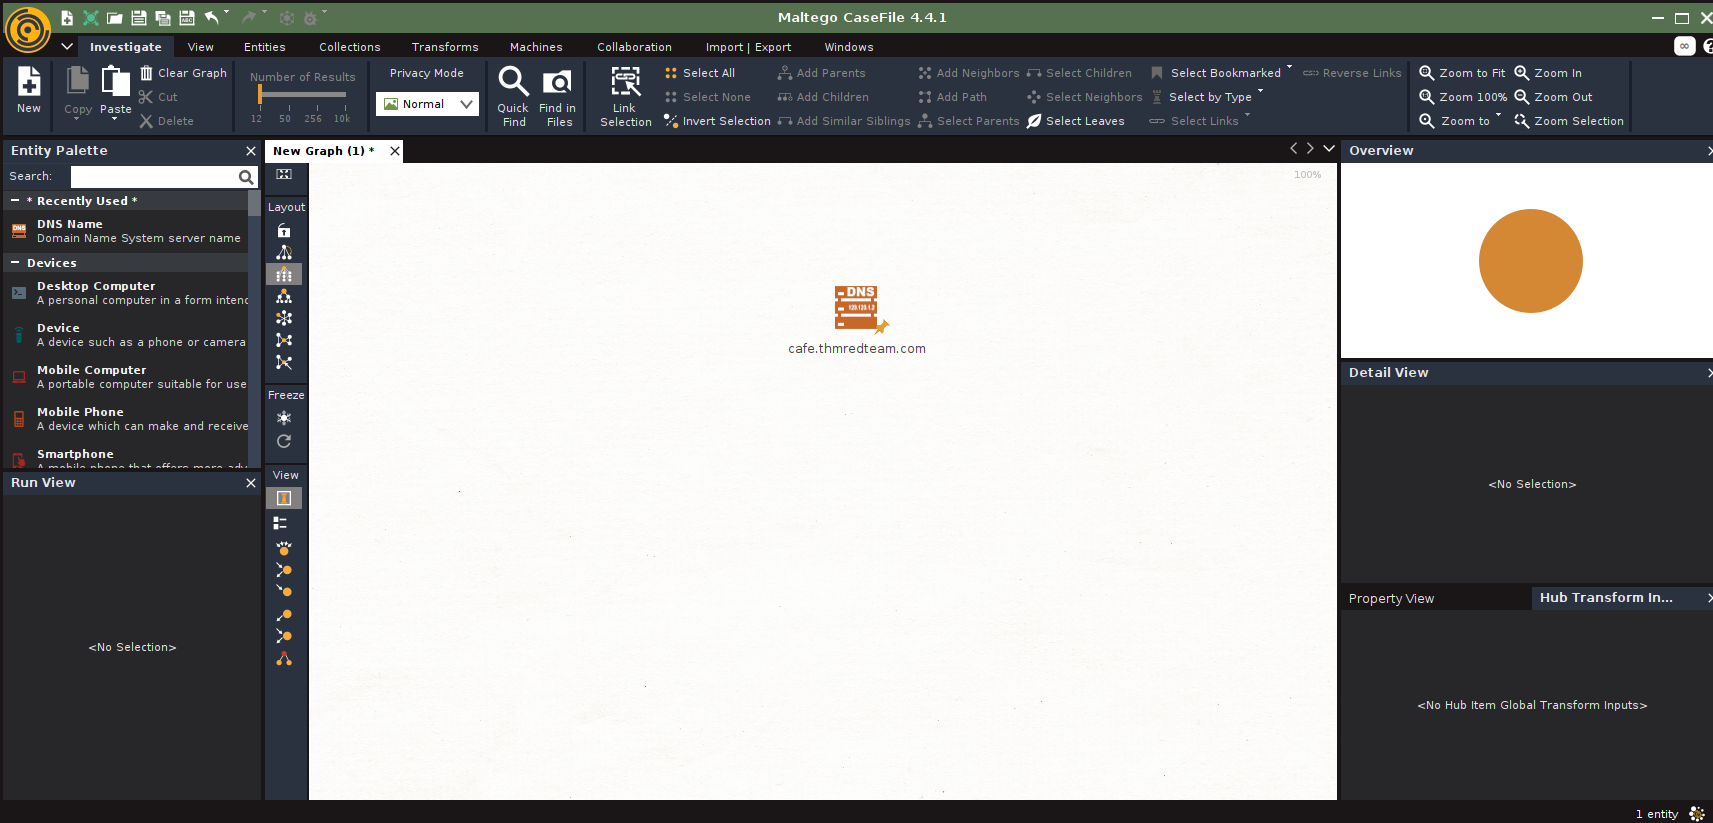
Task: Select the tree-shaped layout mode below the highlighted one
Action: click(x=284, y=296)
